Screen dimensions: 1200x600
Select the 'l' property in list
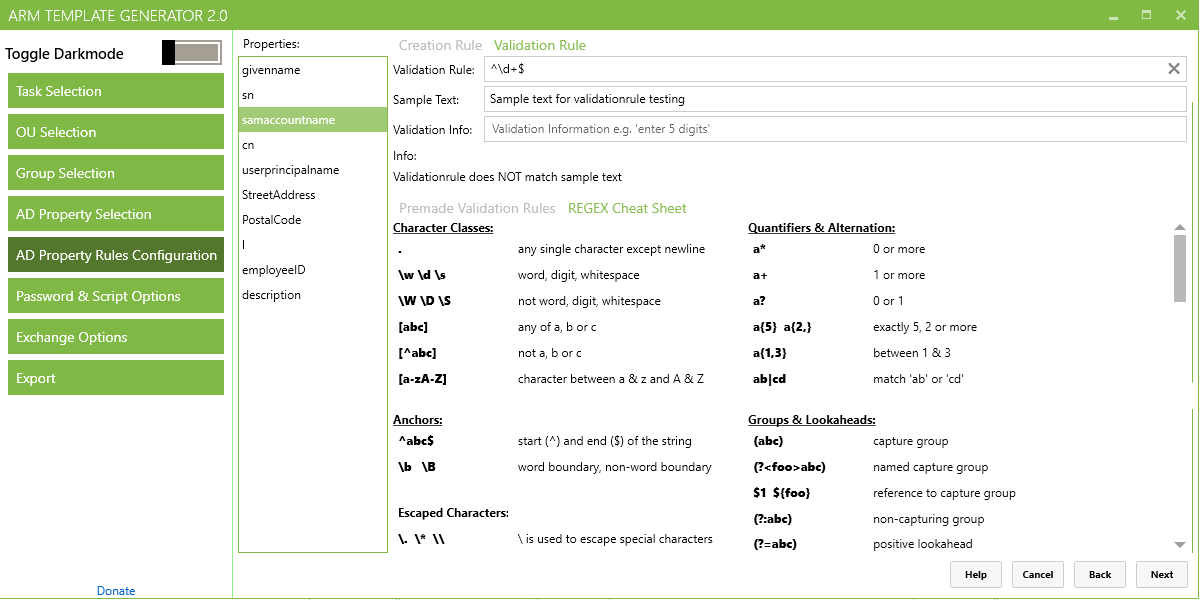[x=313, y=245]
